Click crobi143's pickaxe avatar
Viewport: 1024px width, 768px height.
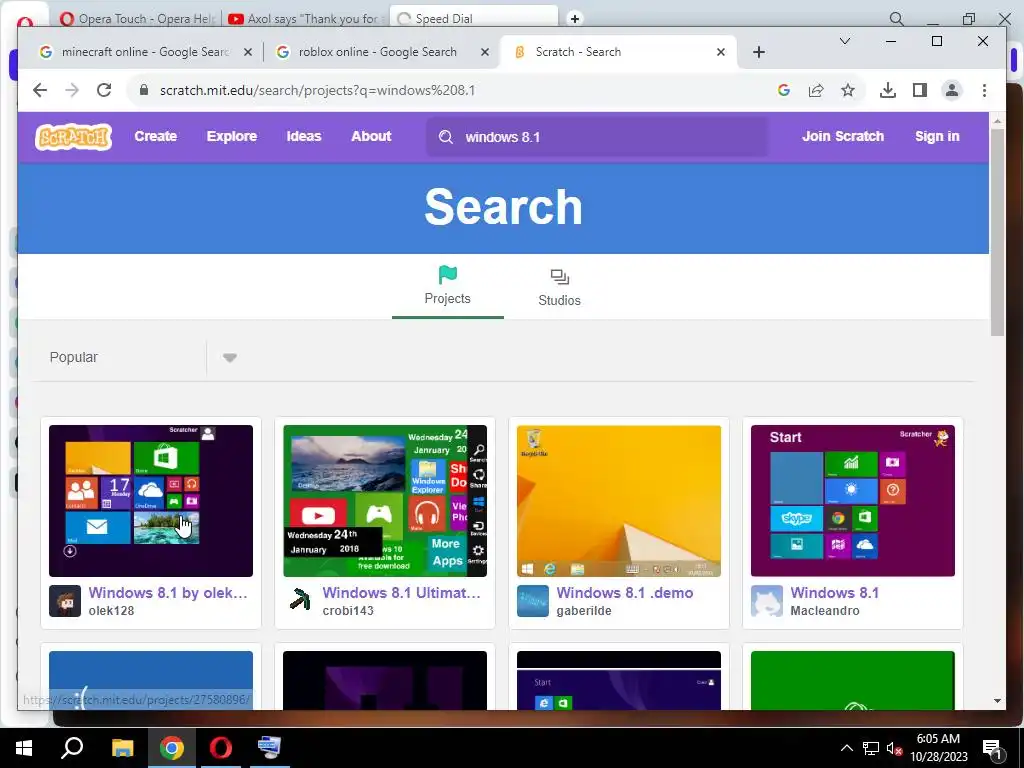299,601
